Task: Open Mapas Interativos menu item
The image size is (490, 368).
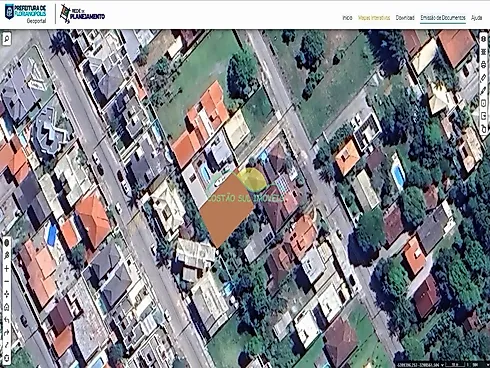Action: click(374, 18)
